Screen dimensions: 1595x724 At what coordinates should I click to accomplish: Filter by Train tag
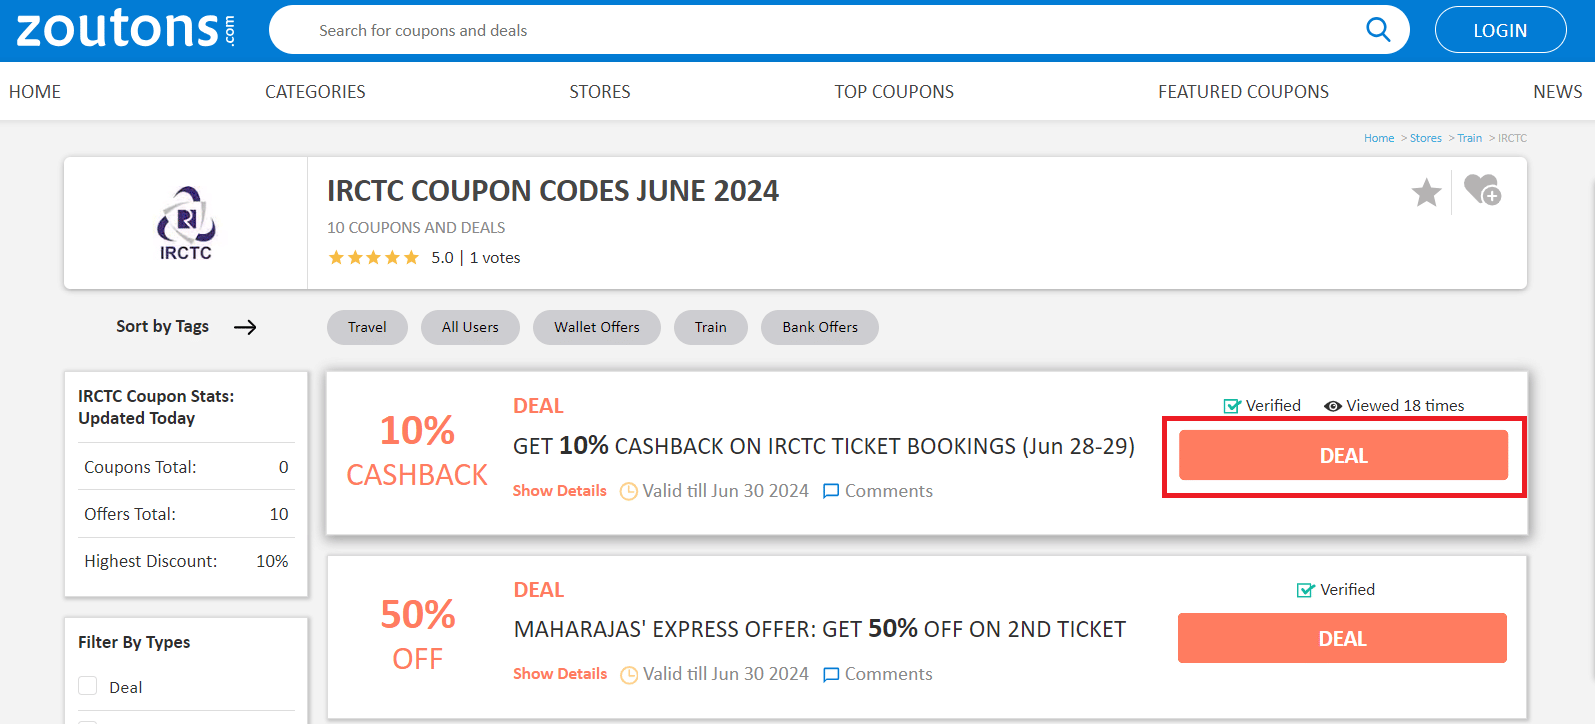[711, 327]
